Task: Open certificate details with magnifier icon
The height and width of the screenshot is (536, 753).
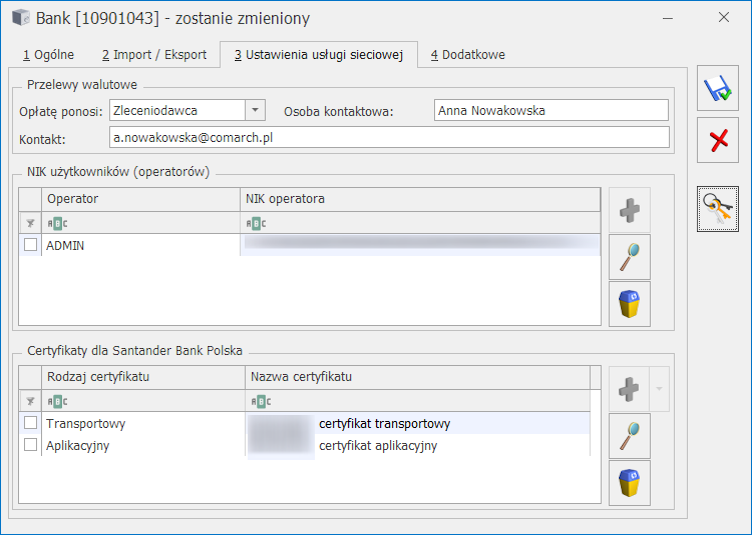Action: pyautogui.click(x=629, y=436)
